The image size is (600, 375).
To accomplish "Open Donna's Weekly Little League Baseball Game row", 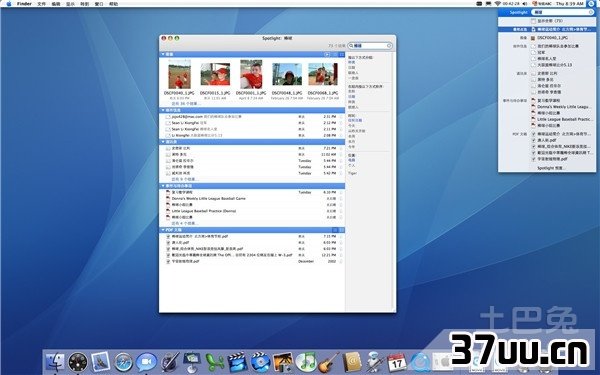I will (x=253, y=199).
